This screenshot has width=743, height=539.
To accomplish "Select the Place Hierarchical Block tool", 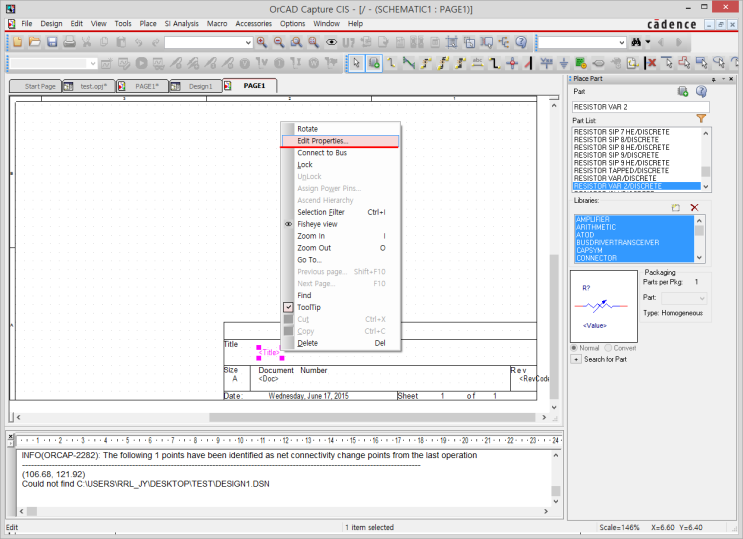I will tap(581, 63).
